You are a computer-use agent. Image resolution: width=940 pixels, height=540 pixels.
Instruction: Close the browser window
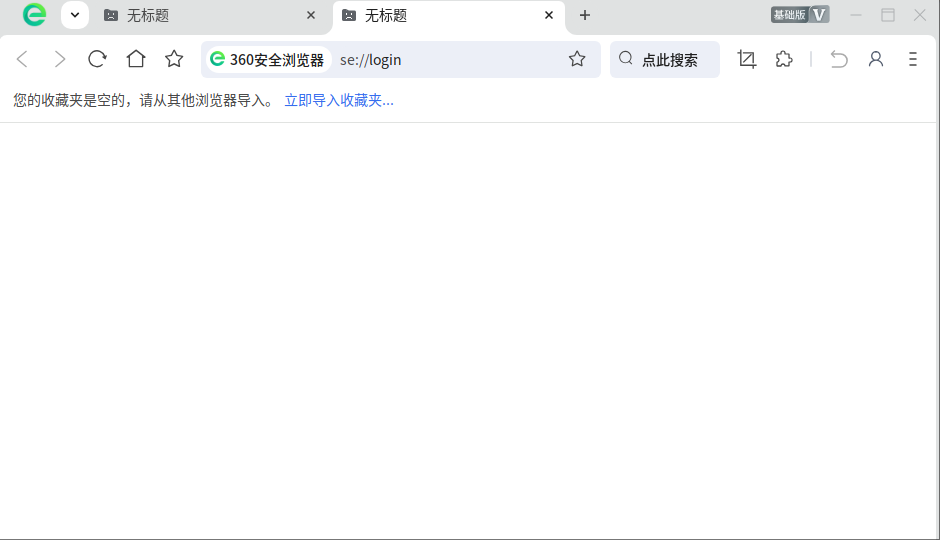tap(920, 16)
